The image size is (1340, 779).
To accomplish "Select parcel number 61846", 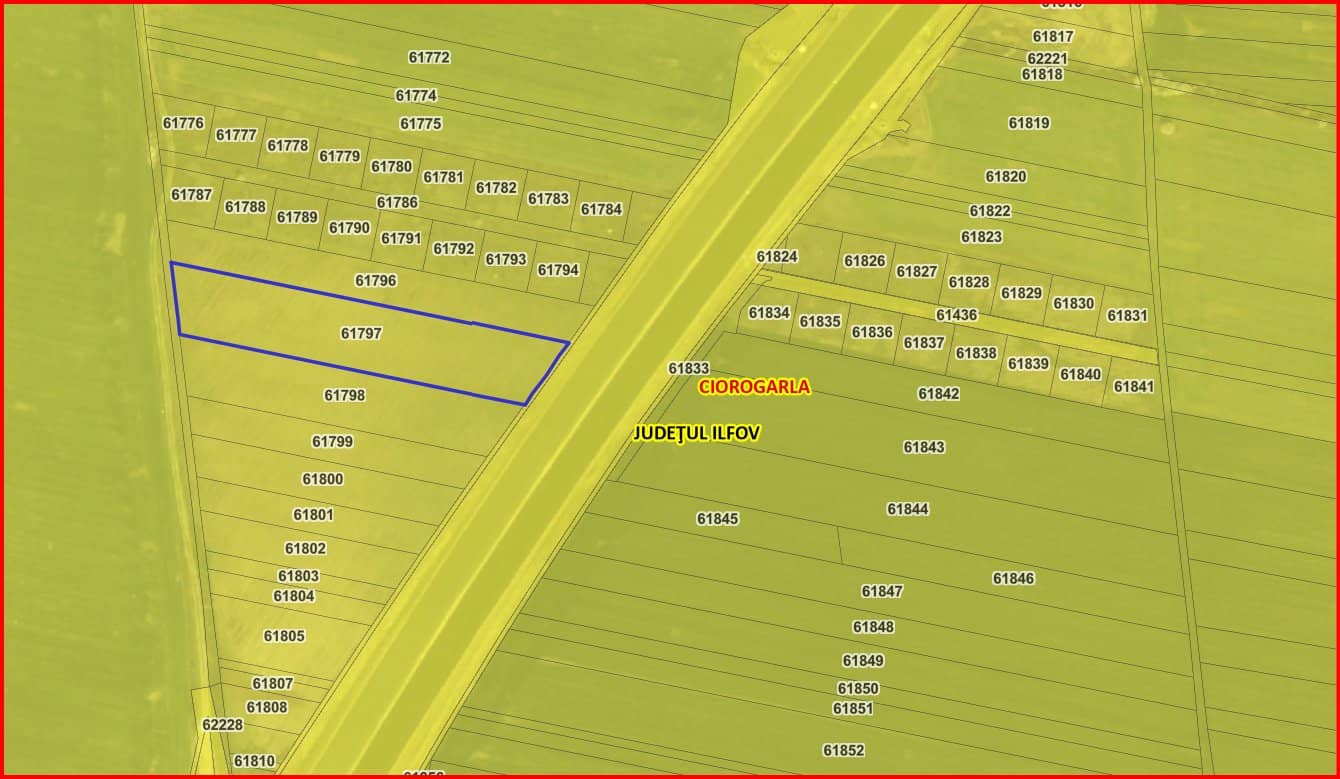I will (1013, 578).
